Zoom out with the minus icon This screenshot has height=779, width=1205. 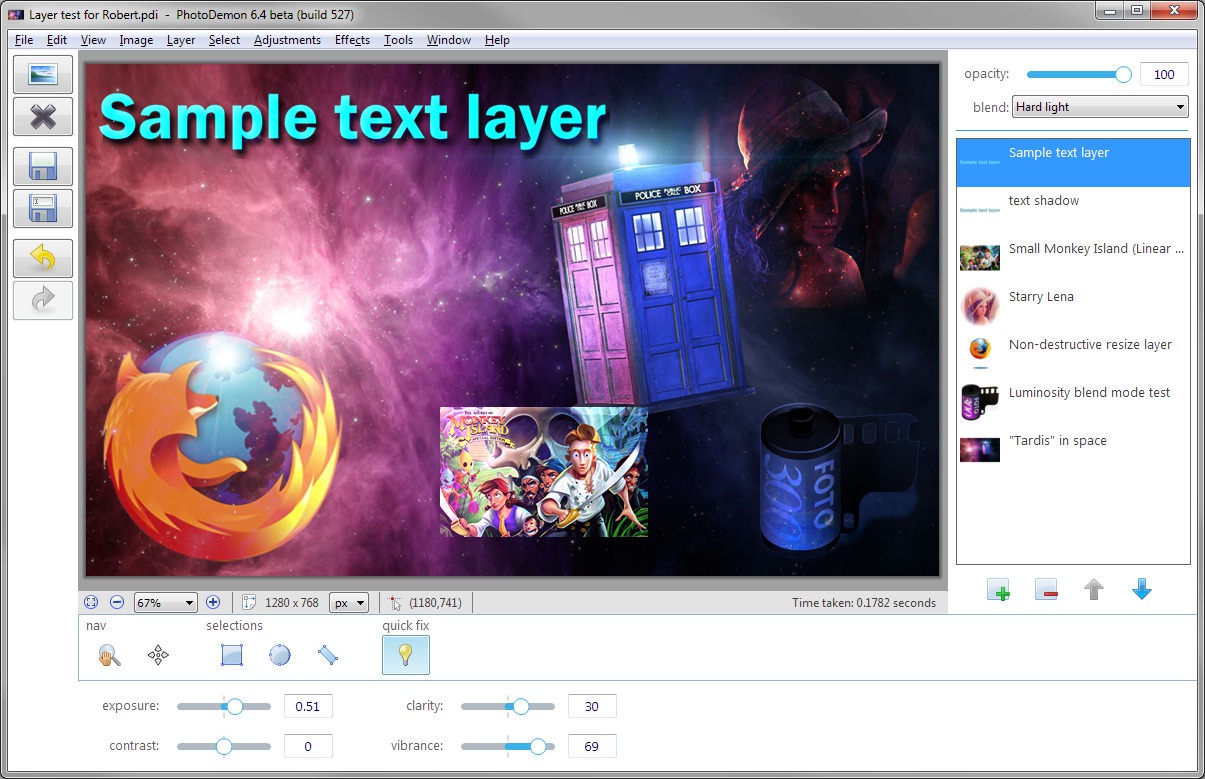coord(117,602)
